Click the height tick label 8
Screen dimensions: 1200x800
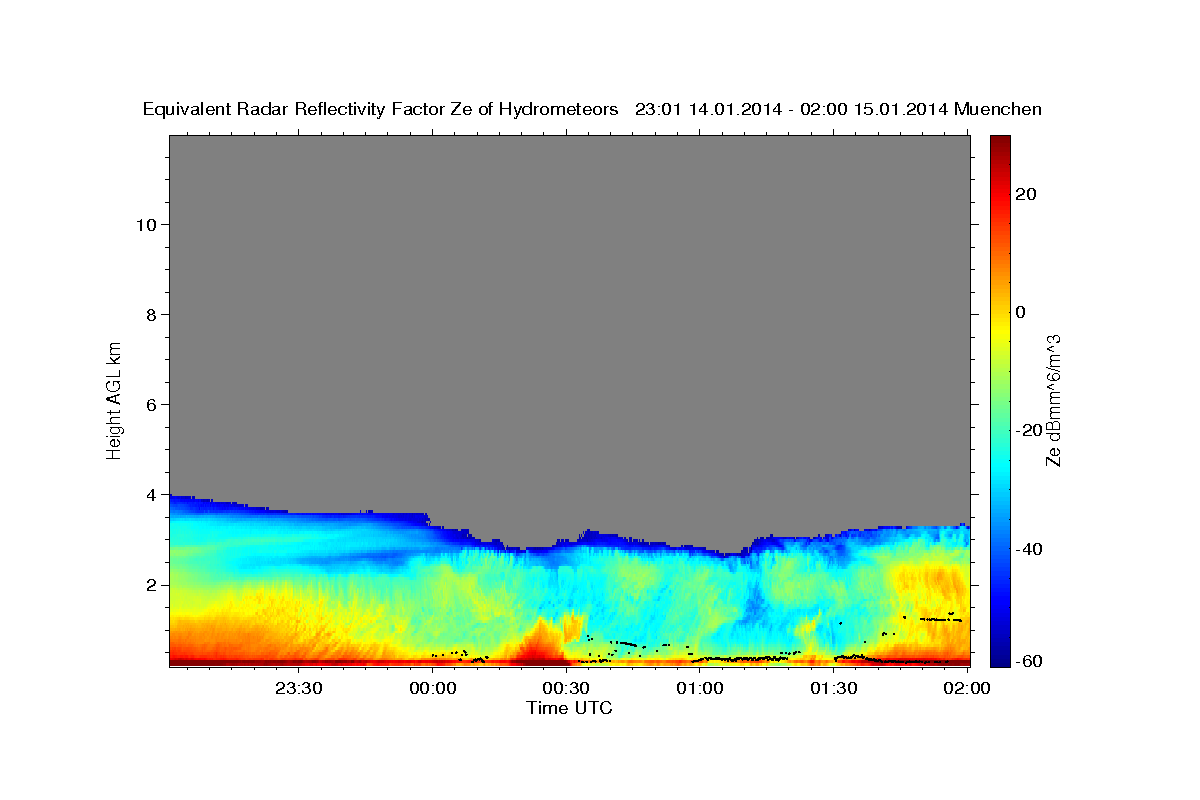pos(150,314)
